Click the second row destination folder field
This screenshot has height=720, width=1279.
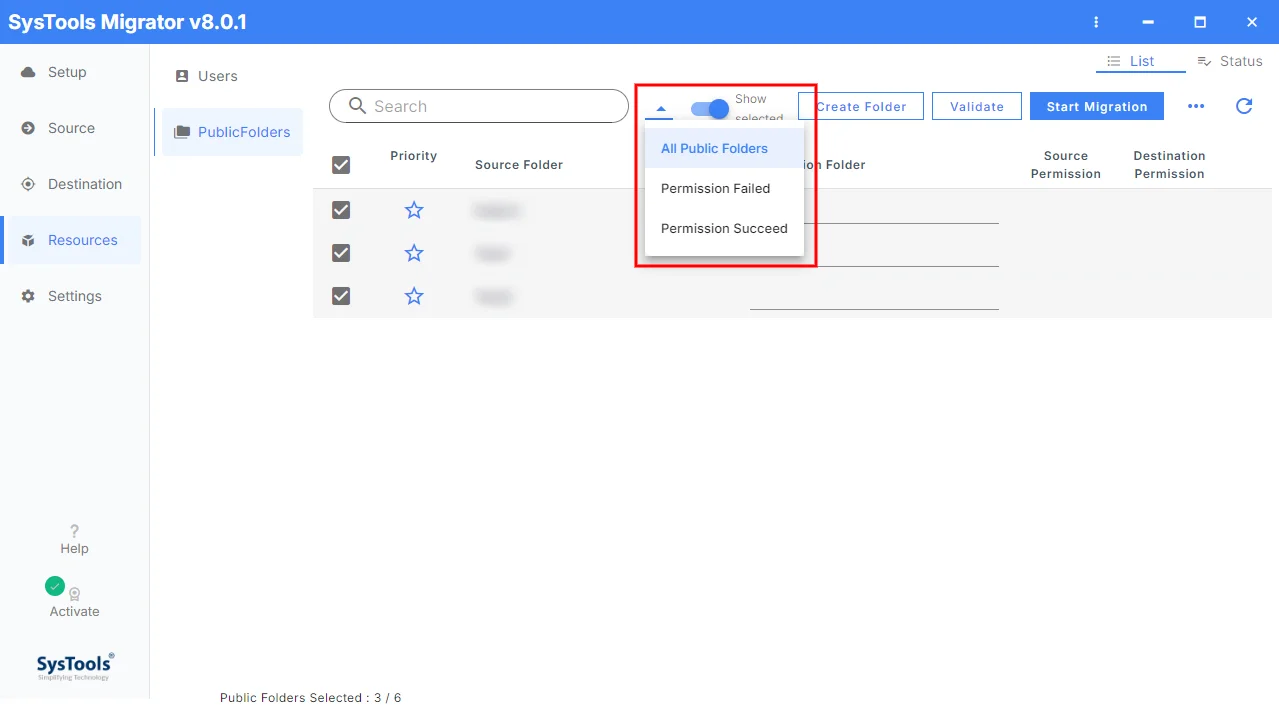click(x=902, y=253)
